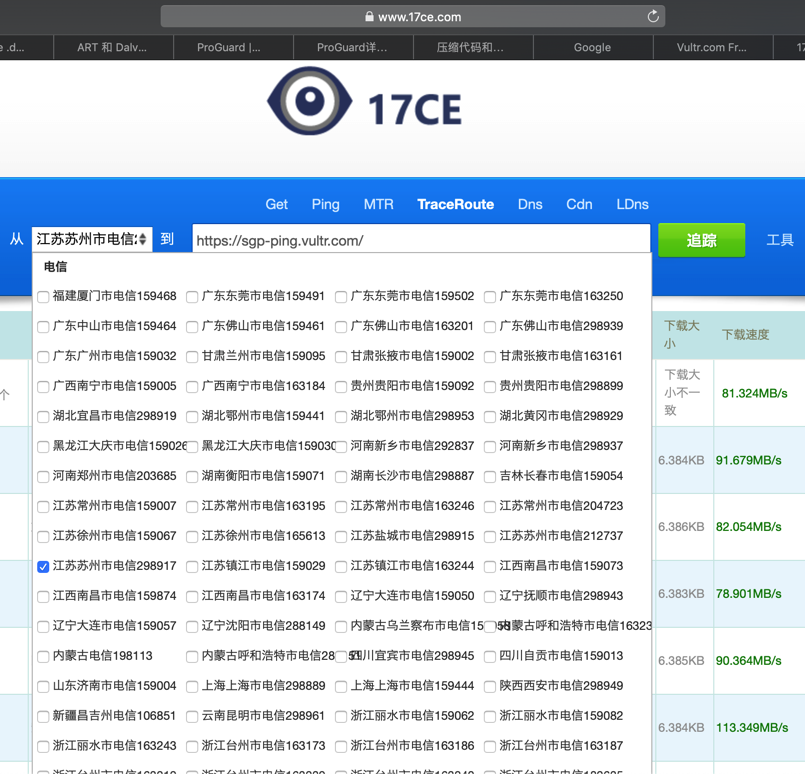Check 黑龙江大庆市电信159026 checkbox
805x774 pixels.
tap(43, 447)
